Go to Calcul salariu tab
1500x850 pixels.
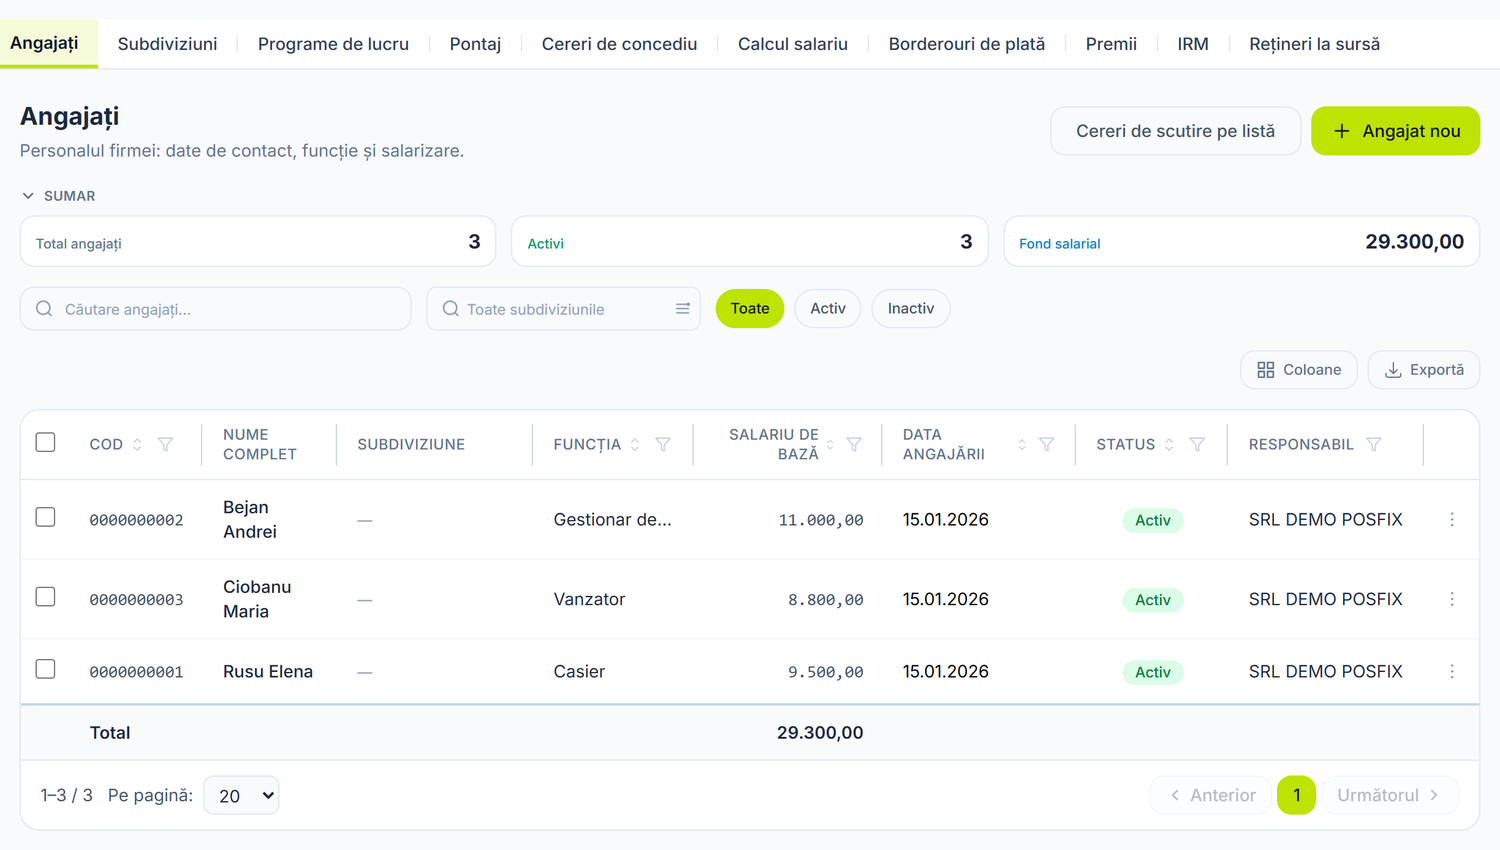tap(793, 44)
